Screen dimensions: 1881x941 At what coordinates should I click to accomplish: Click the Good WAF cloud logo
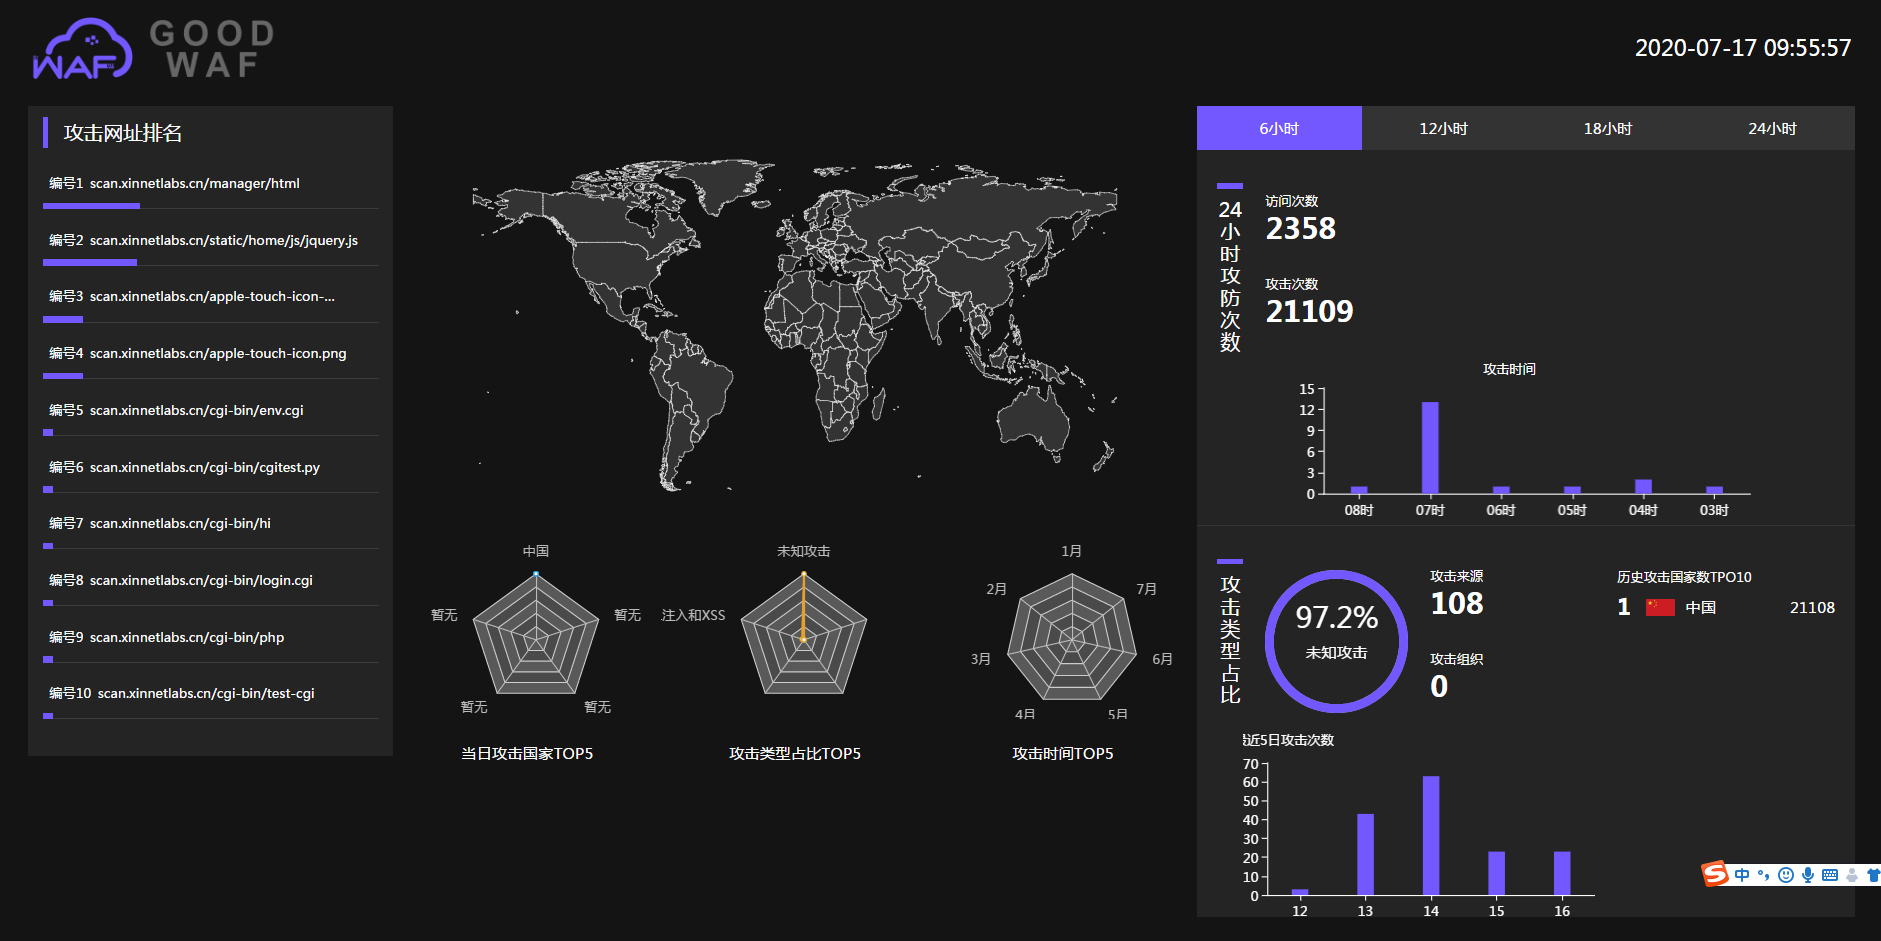click(82, 48)
